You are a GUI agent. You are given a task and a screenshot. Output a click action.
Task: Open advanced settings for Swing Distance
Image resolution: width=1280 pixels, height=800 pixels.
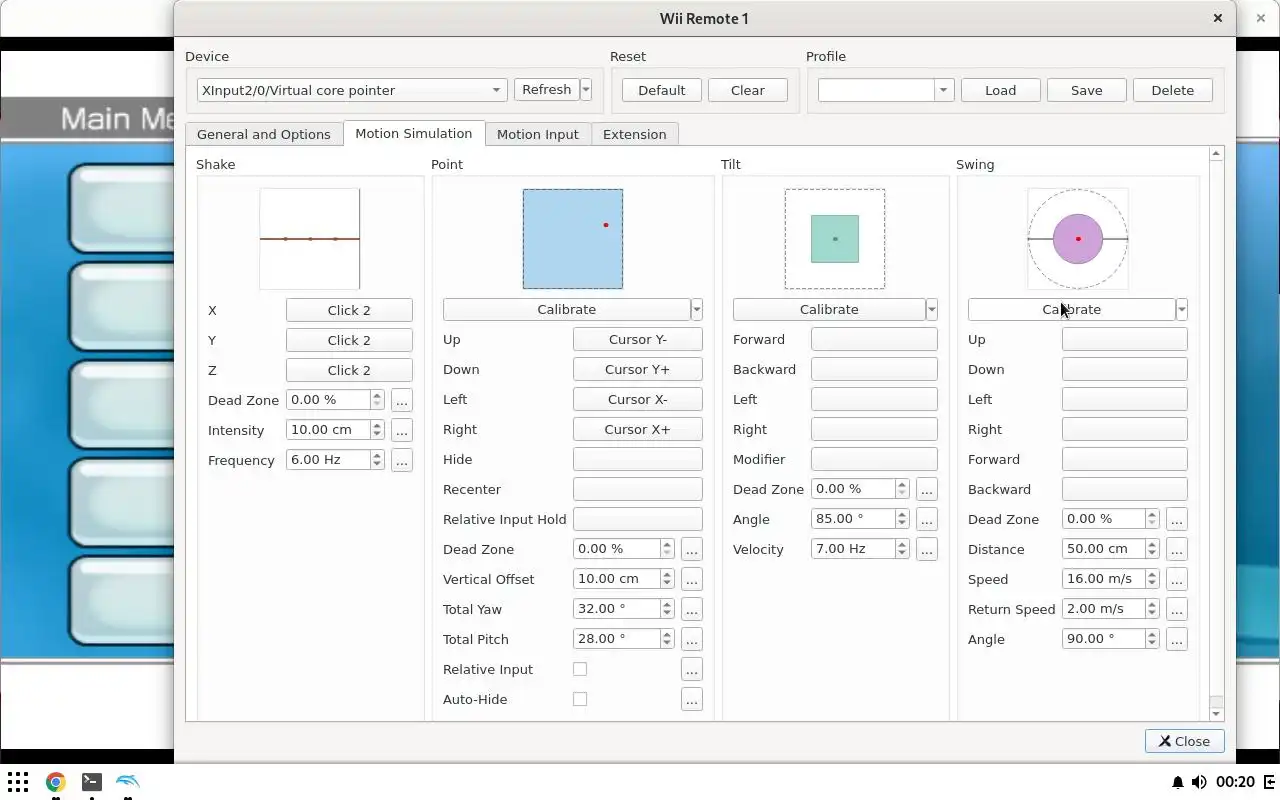point(1177,549)
